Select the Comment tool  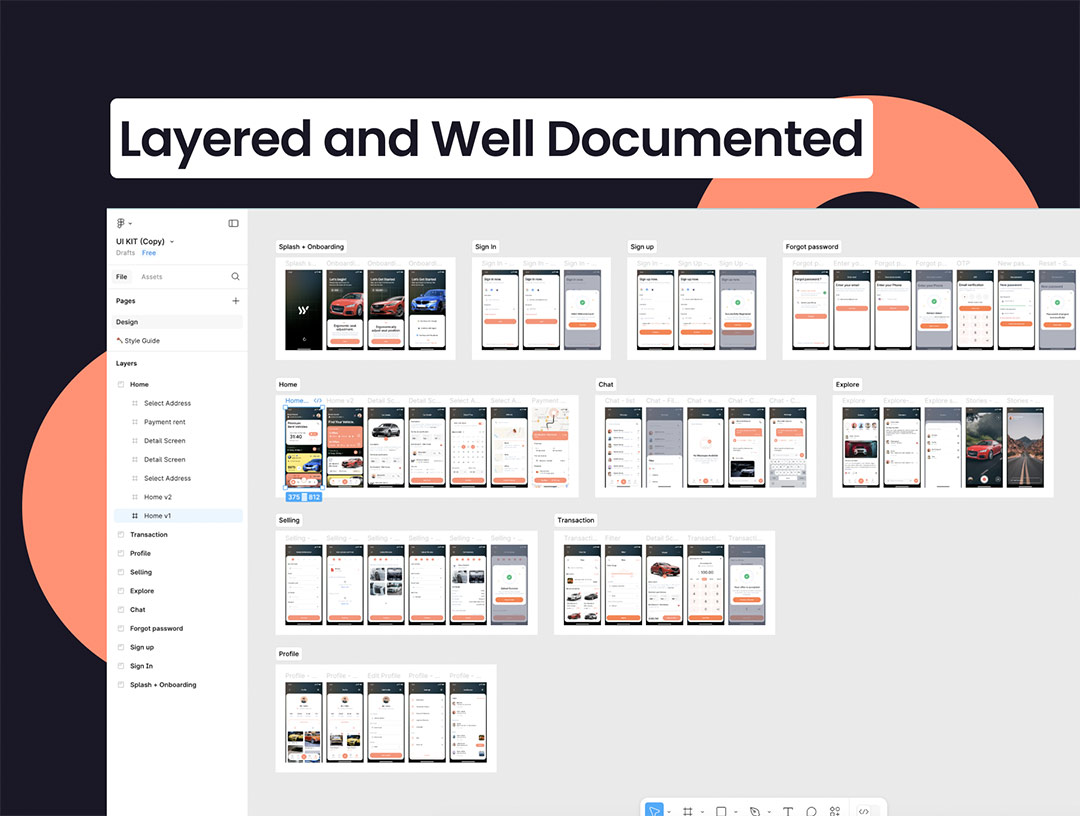tap(811, 811)
